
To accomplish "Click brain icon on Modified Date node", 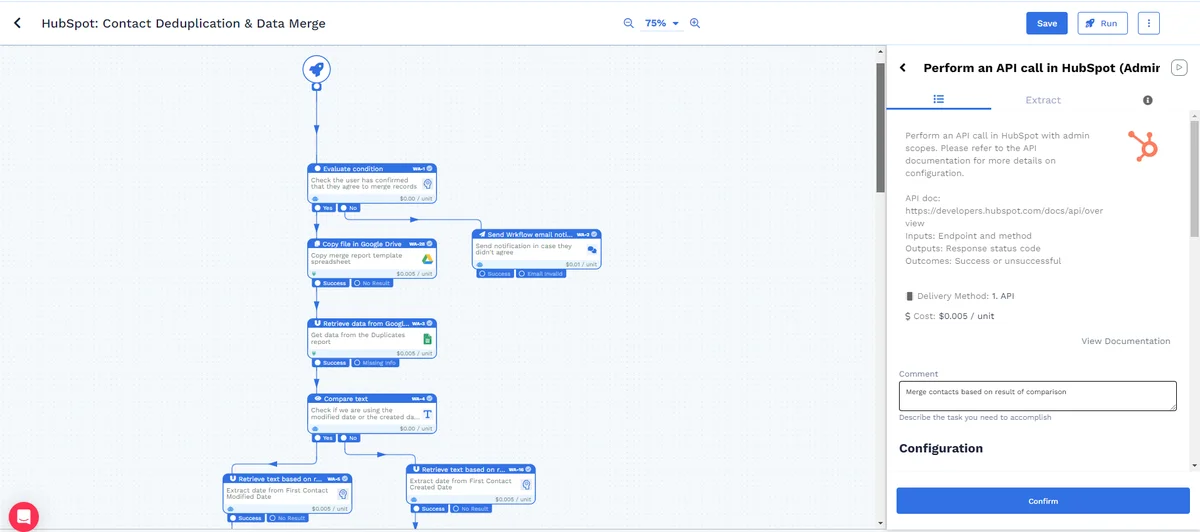I will (x=342, y=494).
